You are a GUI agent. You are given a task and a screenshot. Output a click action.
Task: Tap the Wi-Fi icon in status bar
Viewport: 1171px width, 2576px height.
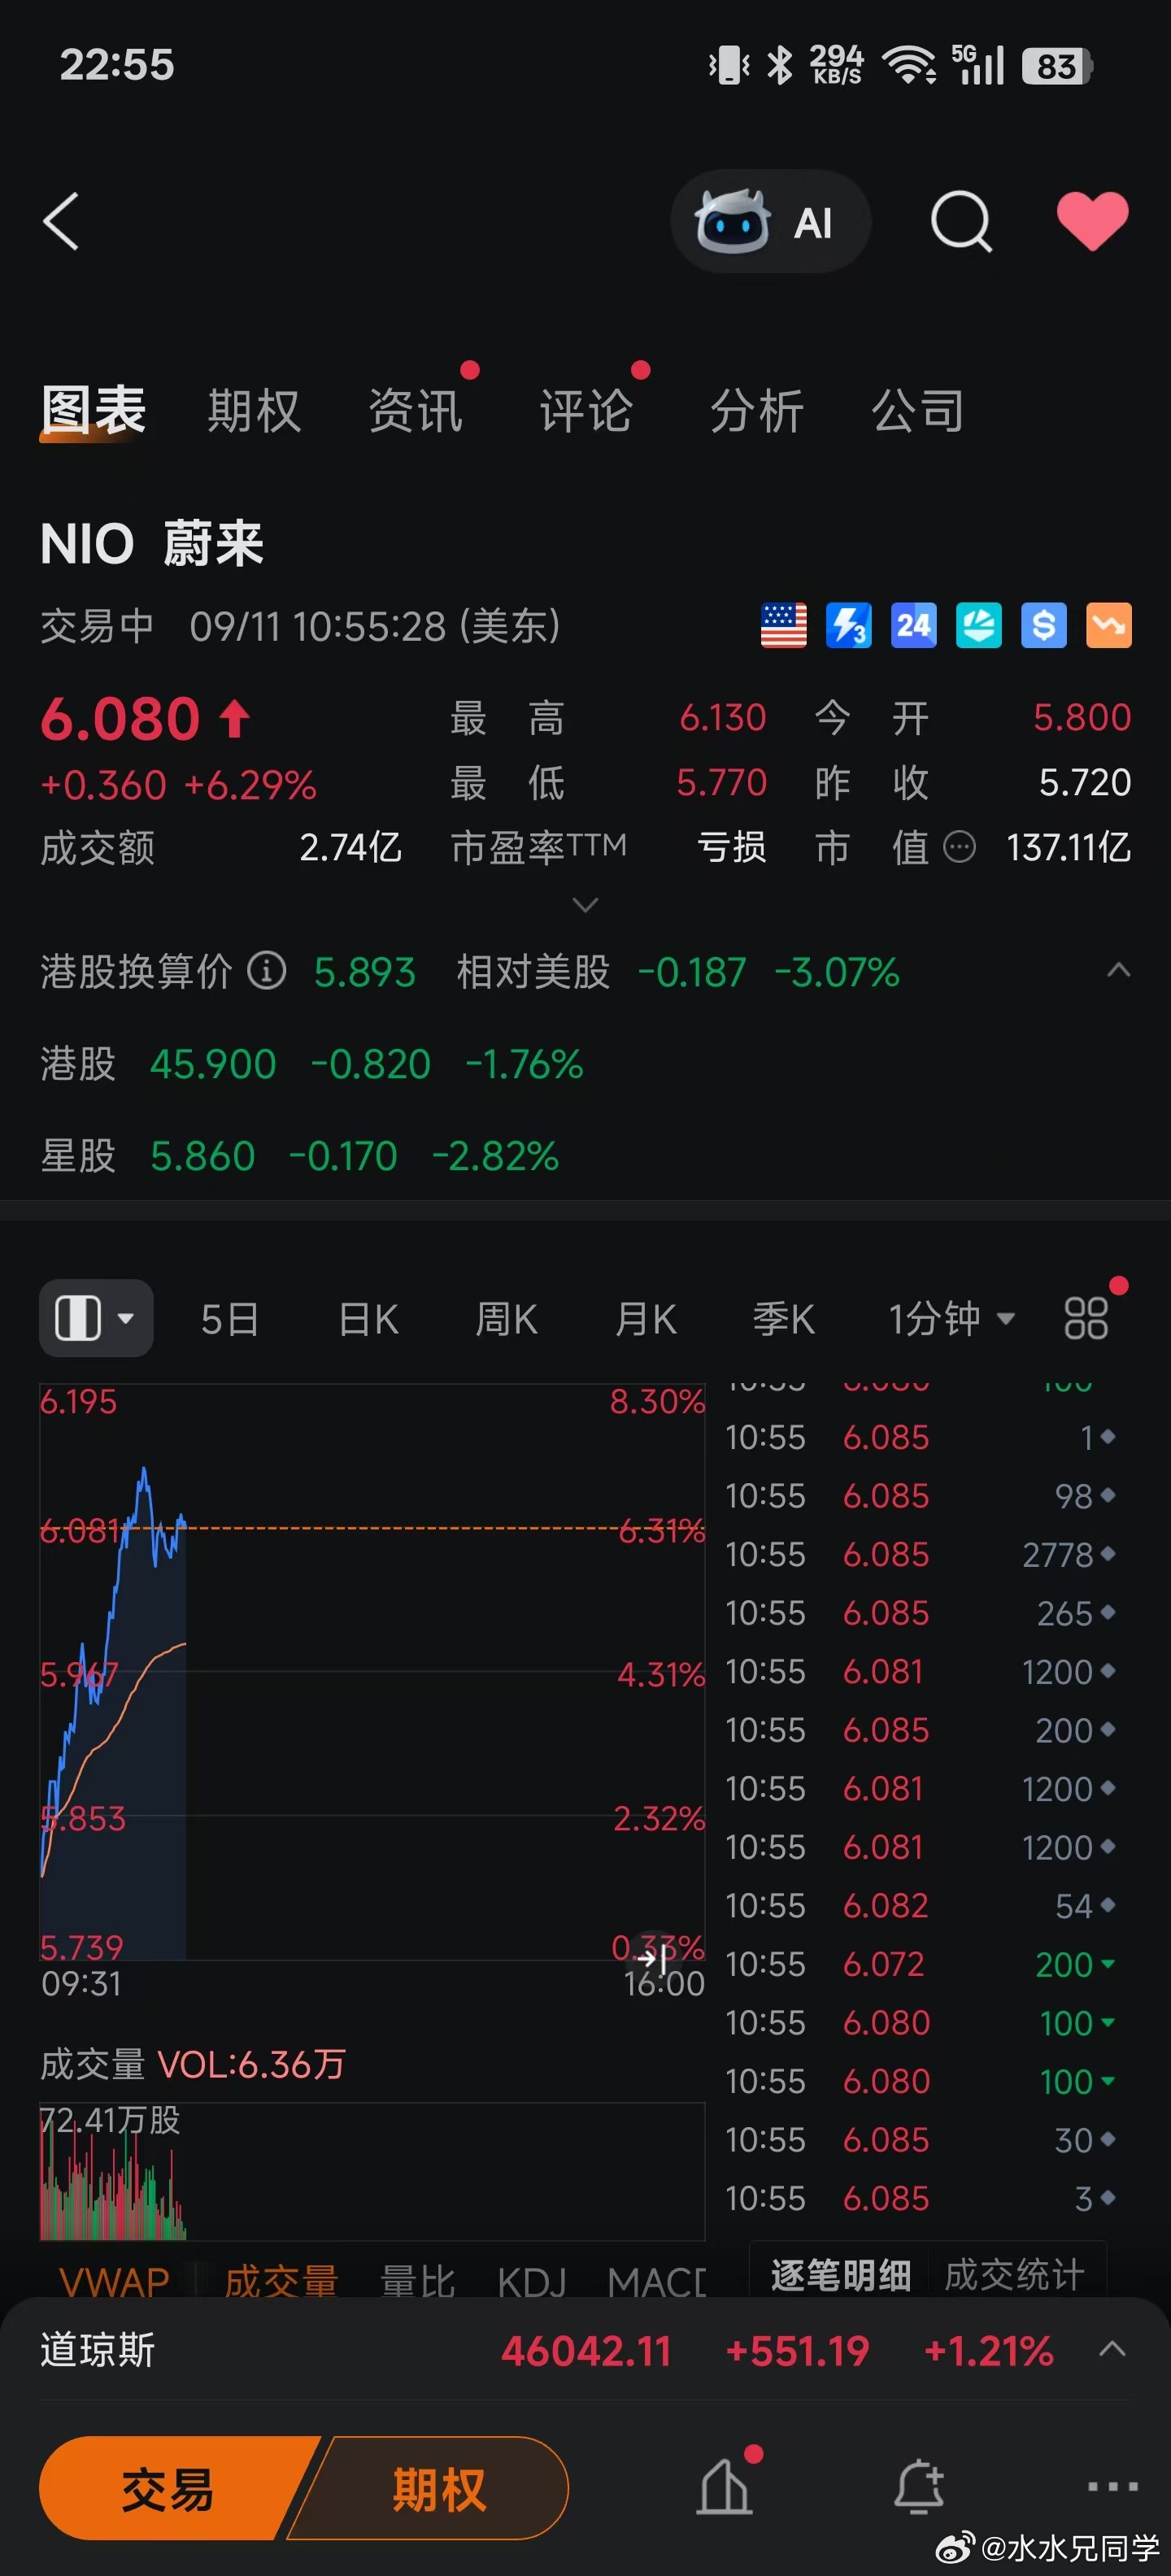tap(908, 66)
